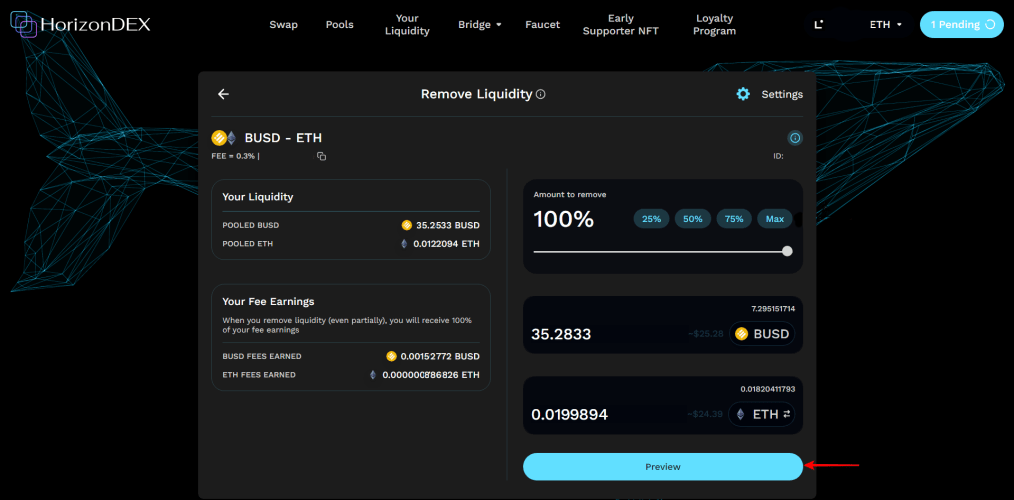Image resolution: width=1014 pixels, height=500 pixels.
Task: Open the Settings gear icon
Action: point(743,94)
